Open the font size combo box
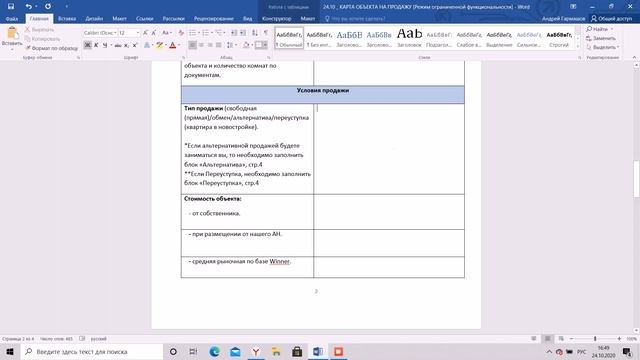The image size is (640, 360). 129,33
